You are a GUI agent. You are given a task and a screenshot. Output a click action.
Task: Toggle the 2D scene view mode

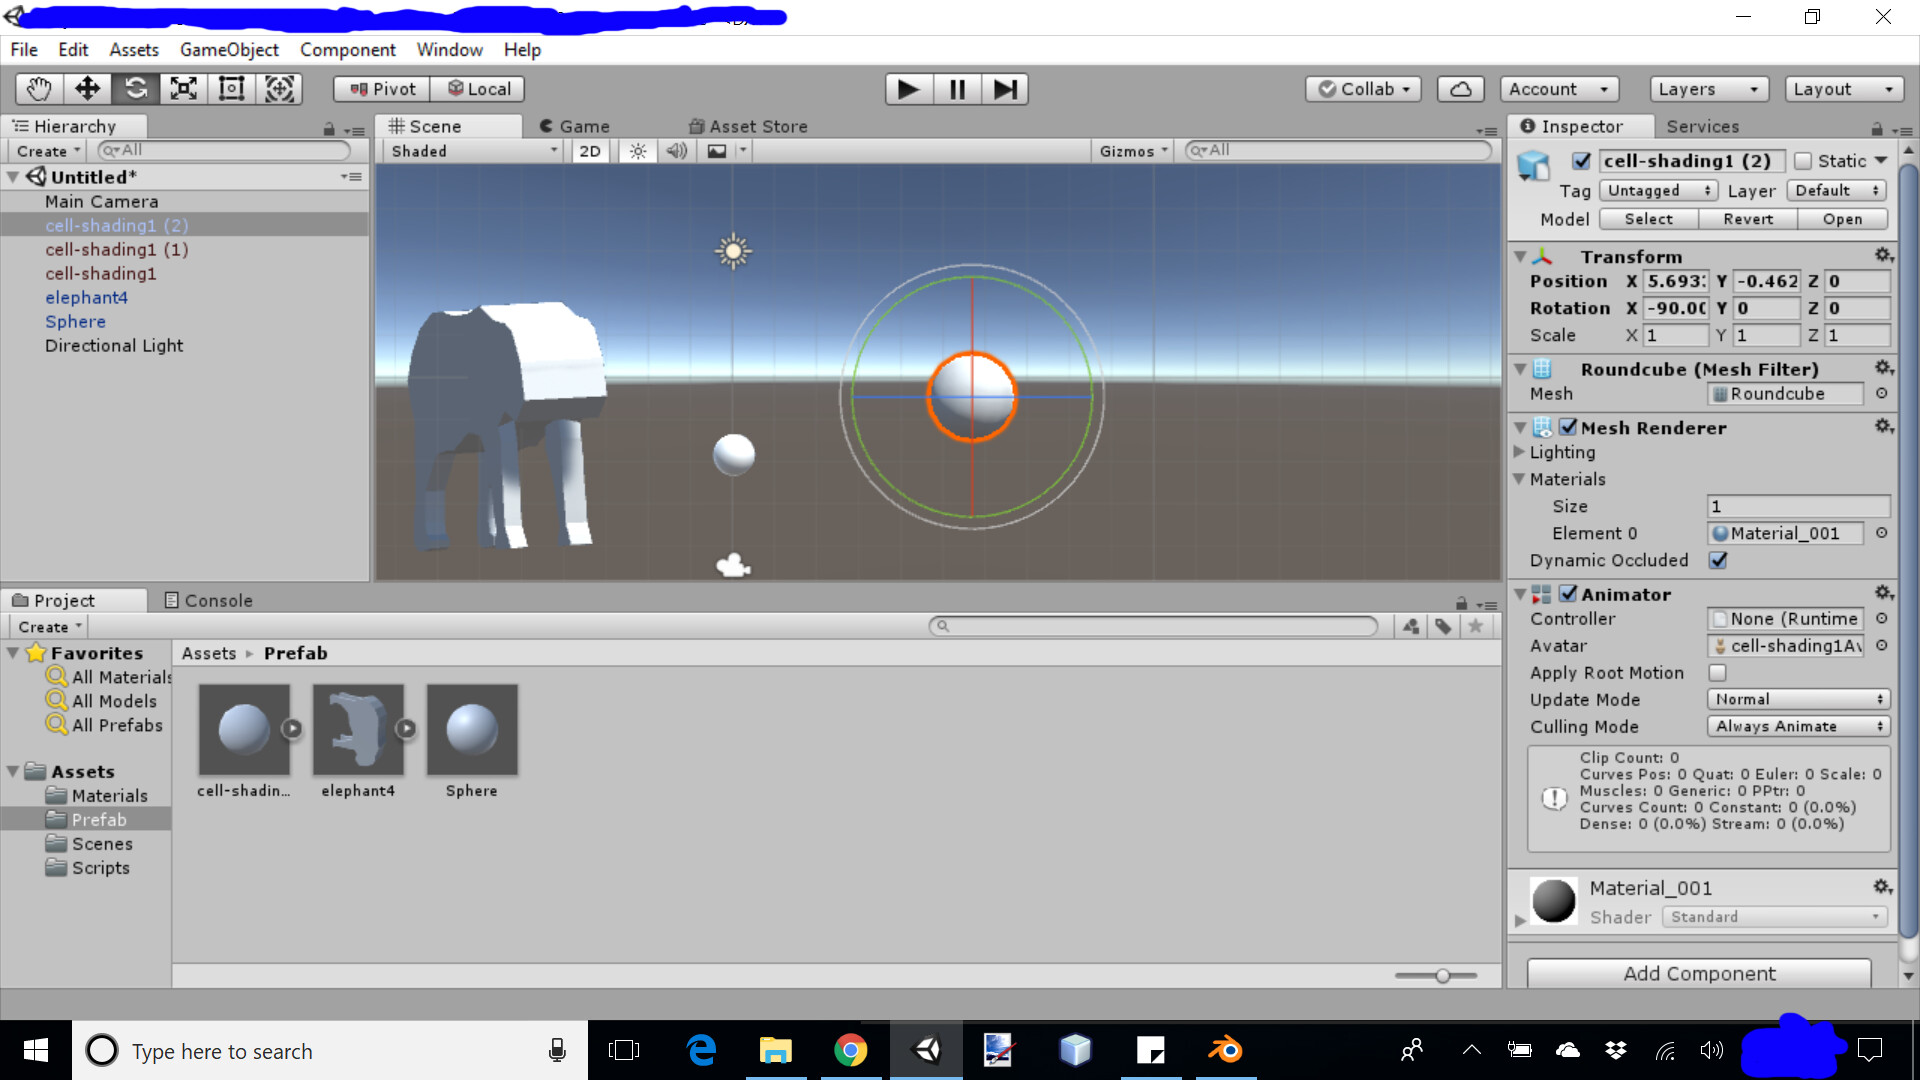pos(590,151)
